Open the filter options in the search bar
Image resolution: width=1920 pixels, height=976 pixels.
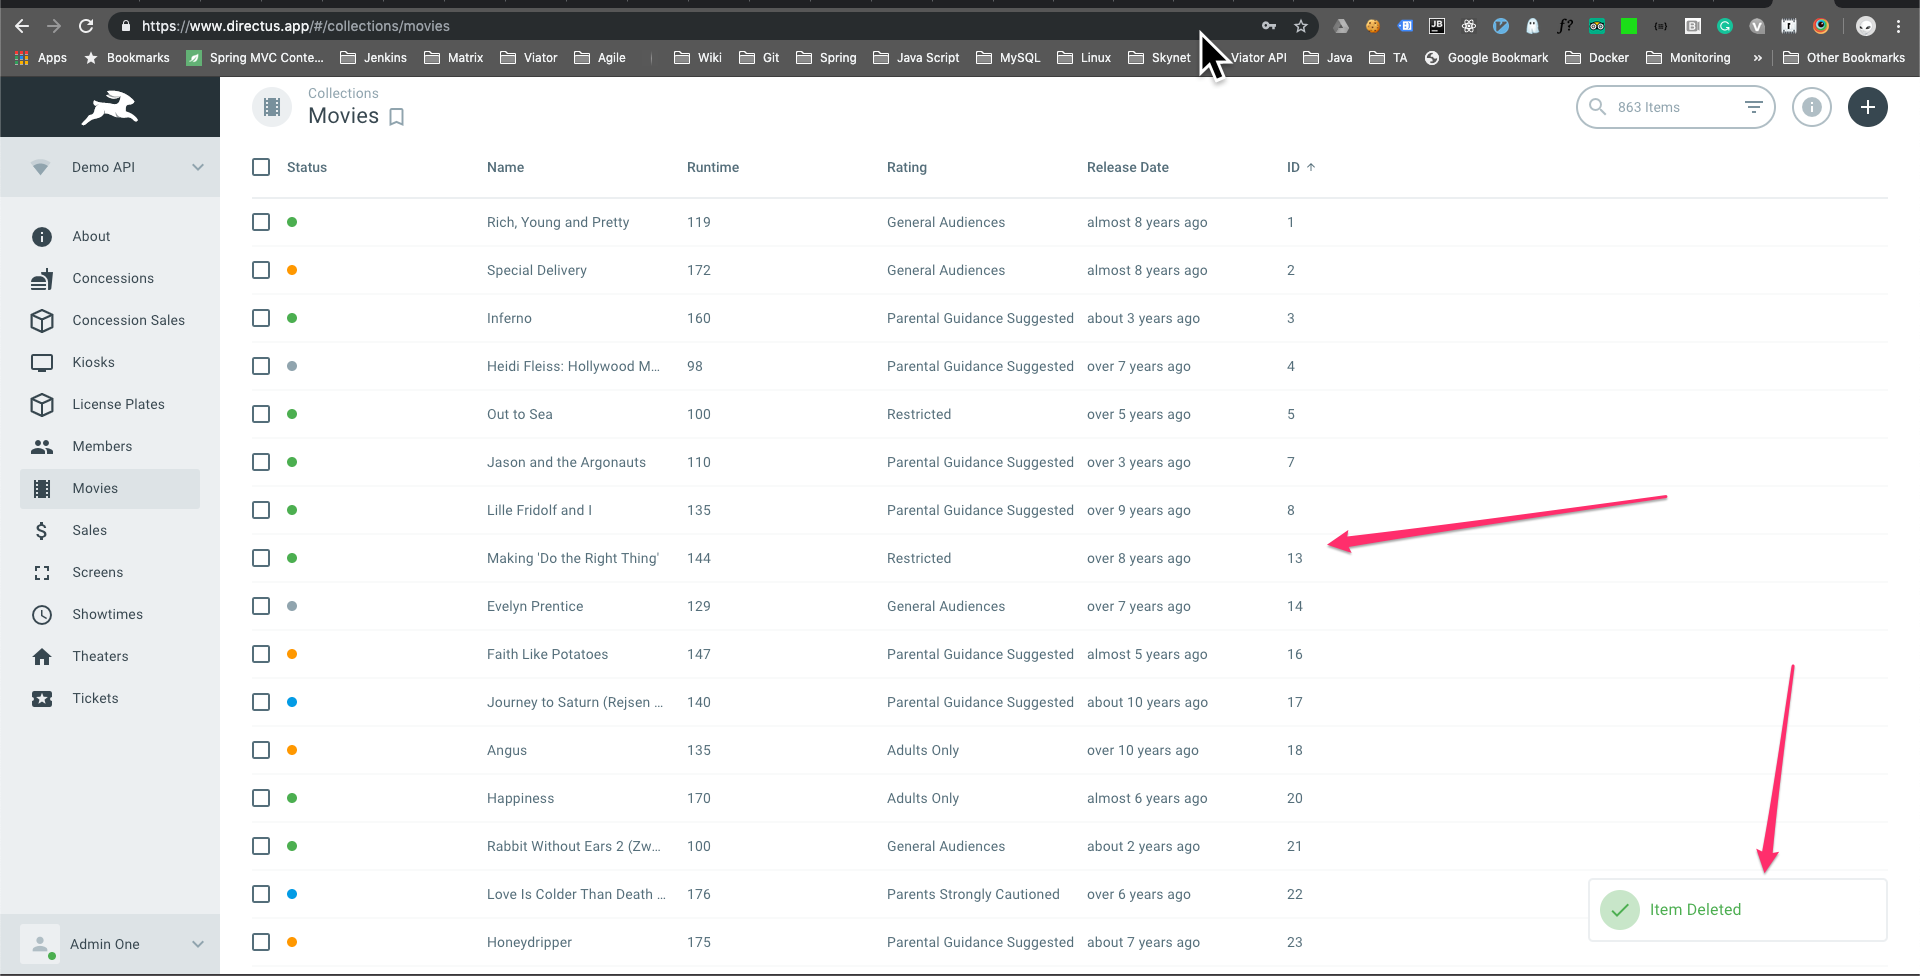[1754, 107]
